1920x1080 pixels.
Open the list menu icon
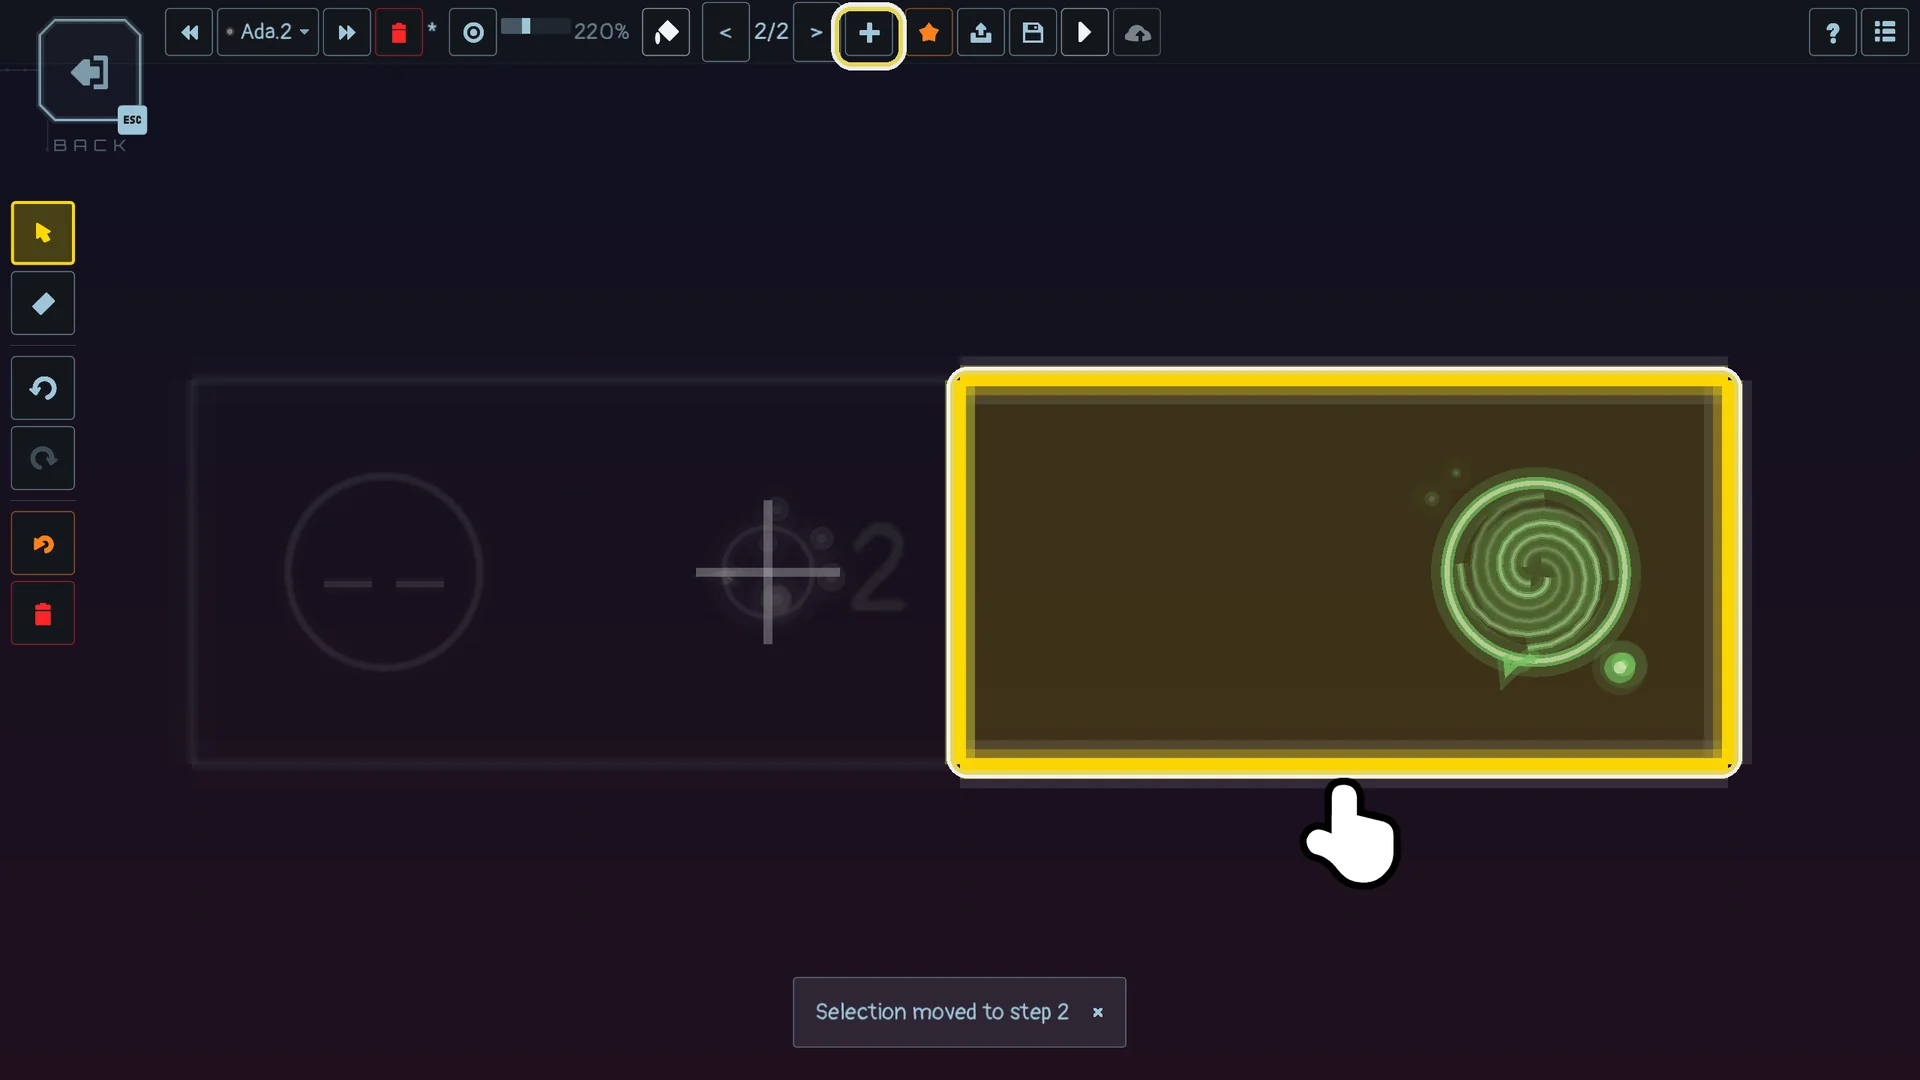click(x=1885, y=33)
